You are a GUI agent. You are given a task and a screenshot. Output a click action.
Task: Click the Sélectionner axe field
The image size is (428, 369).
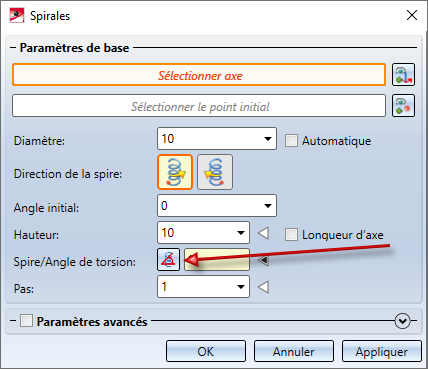tap(199, 75)
